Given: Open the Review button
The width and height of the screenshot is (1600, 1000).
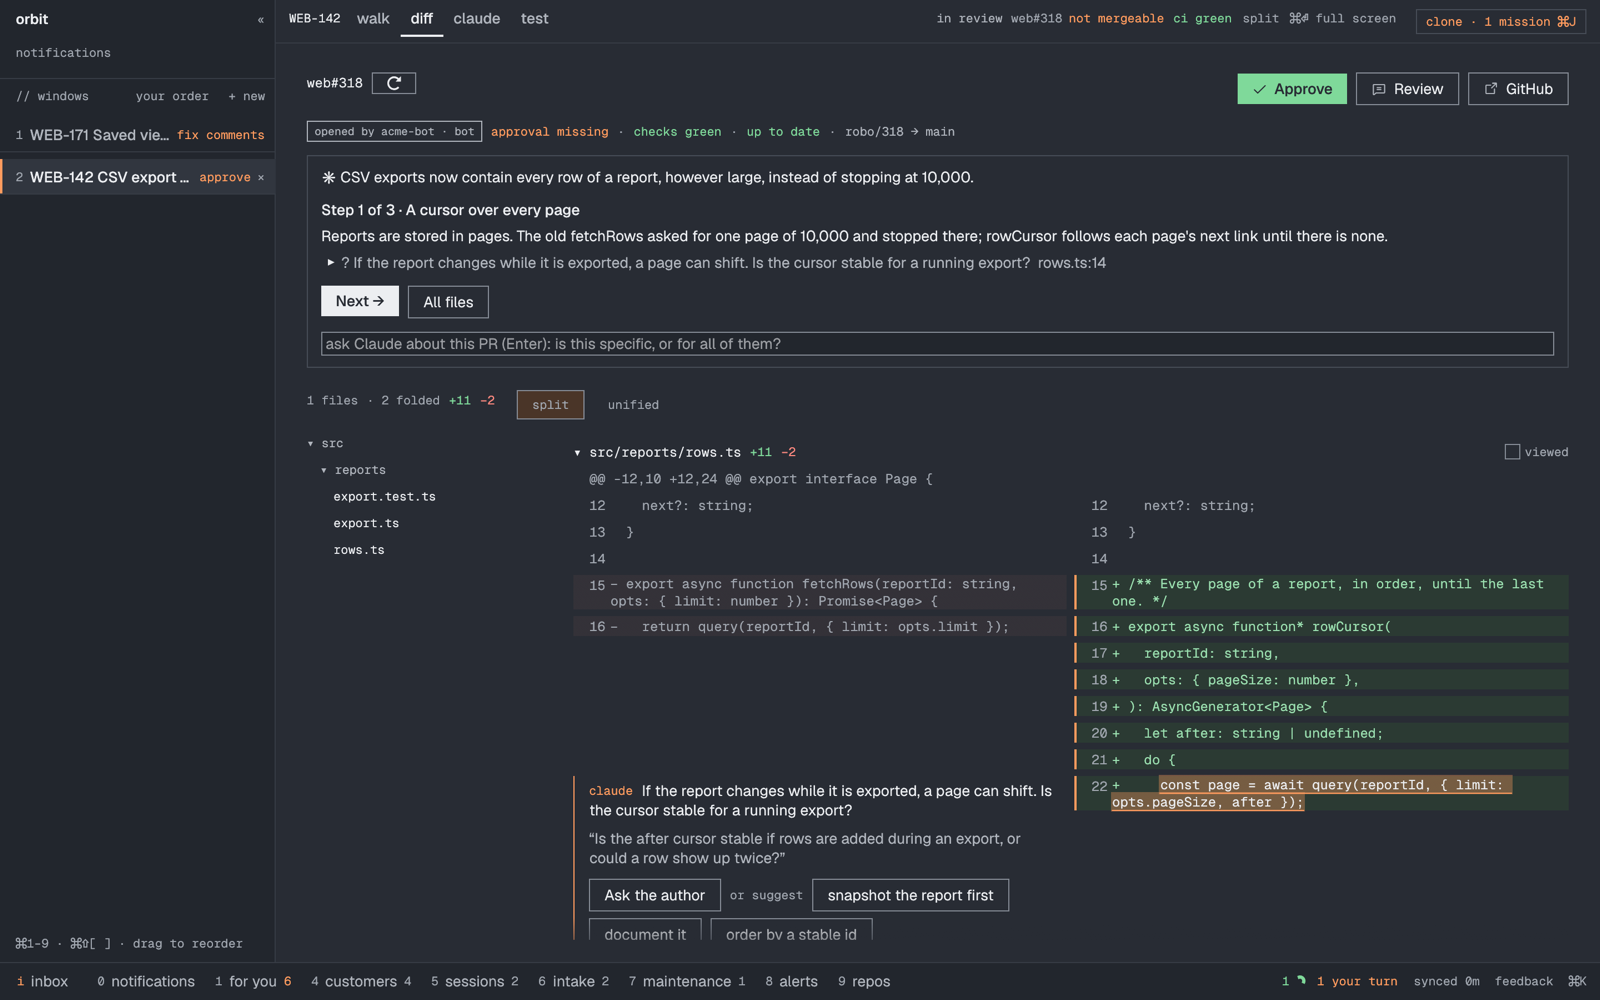Looking at the screenshot, I should pos(1407,89).
